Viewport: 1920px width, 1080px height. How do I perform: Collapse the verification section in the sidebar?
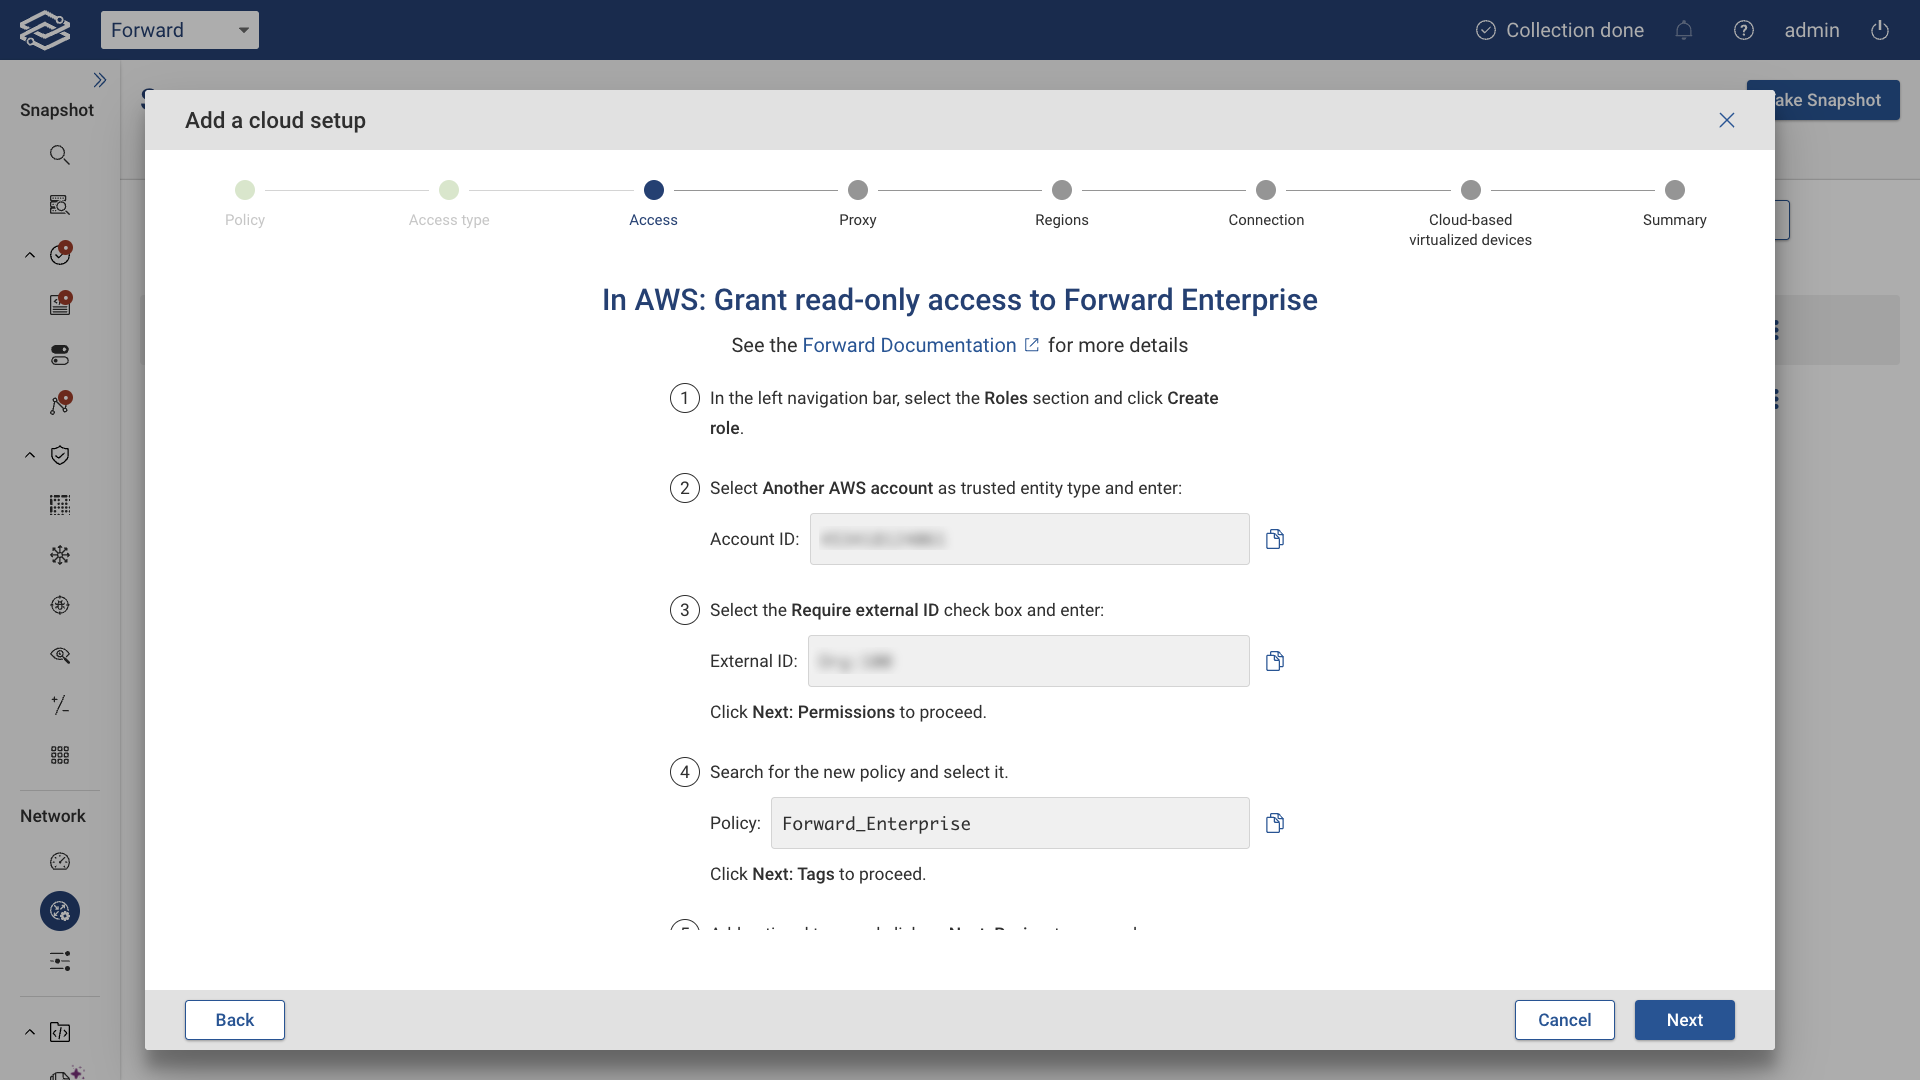(x=29, y=455)
